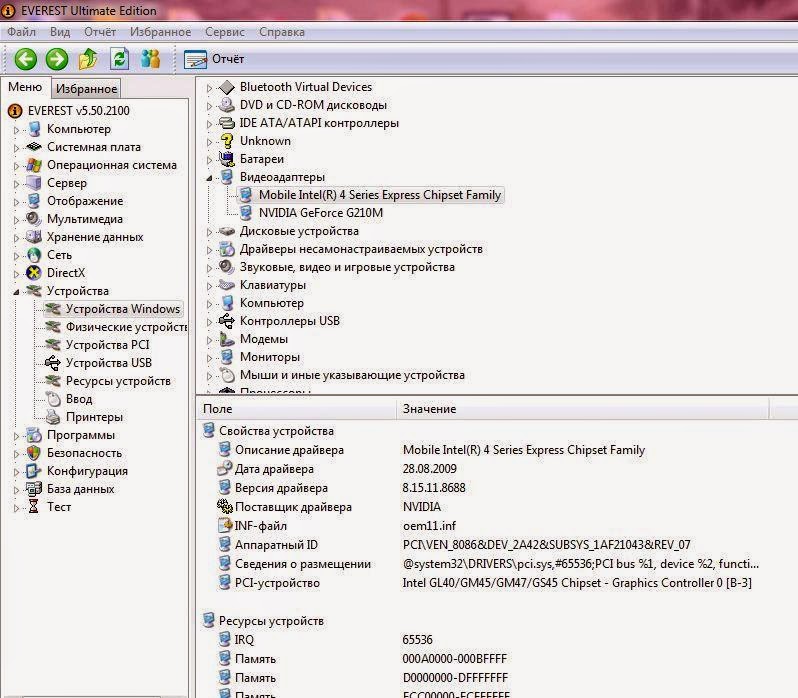Collapse the Видеоадаптеры node

coord(209,178)
